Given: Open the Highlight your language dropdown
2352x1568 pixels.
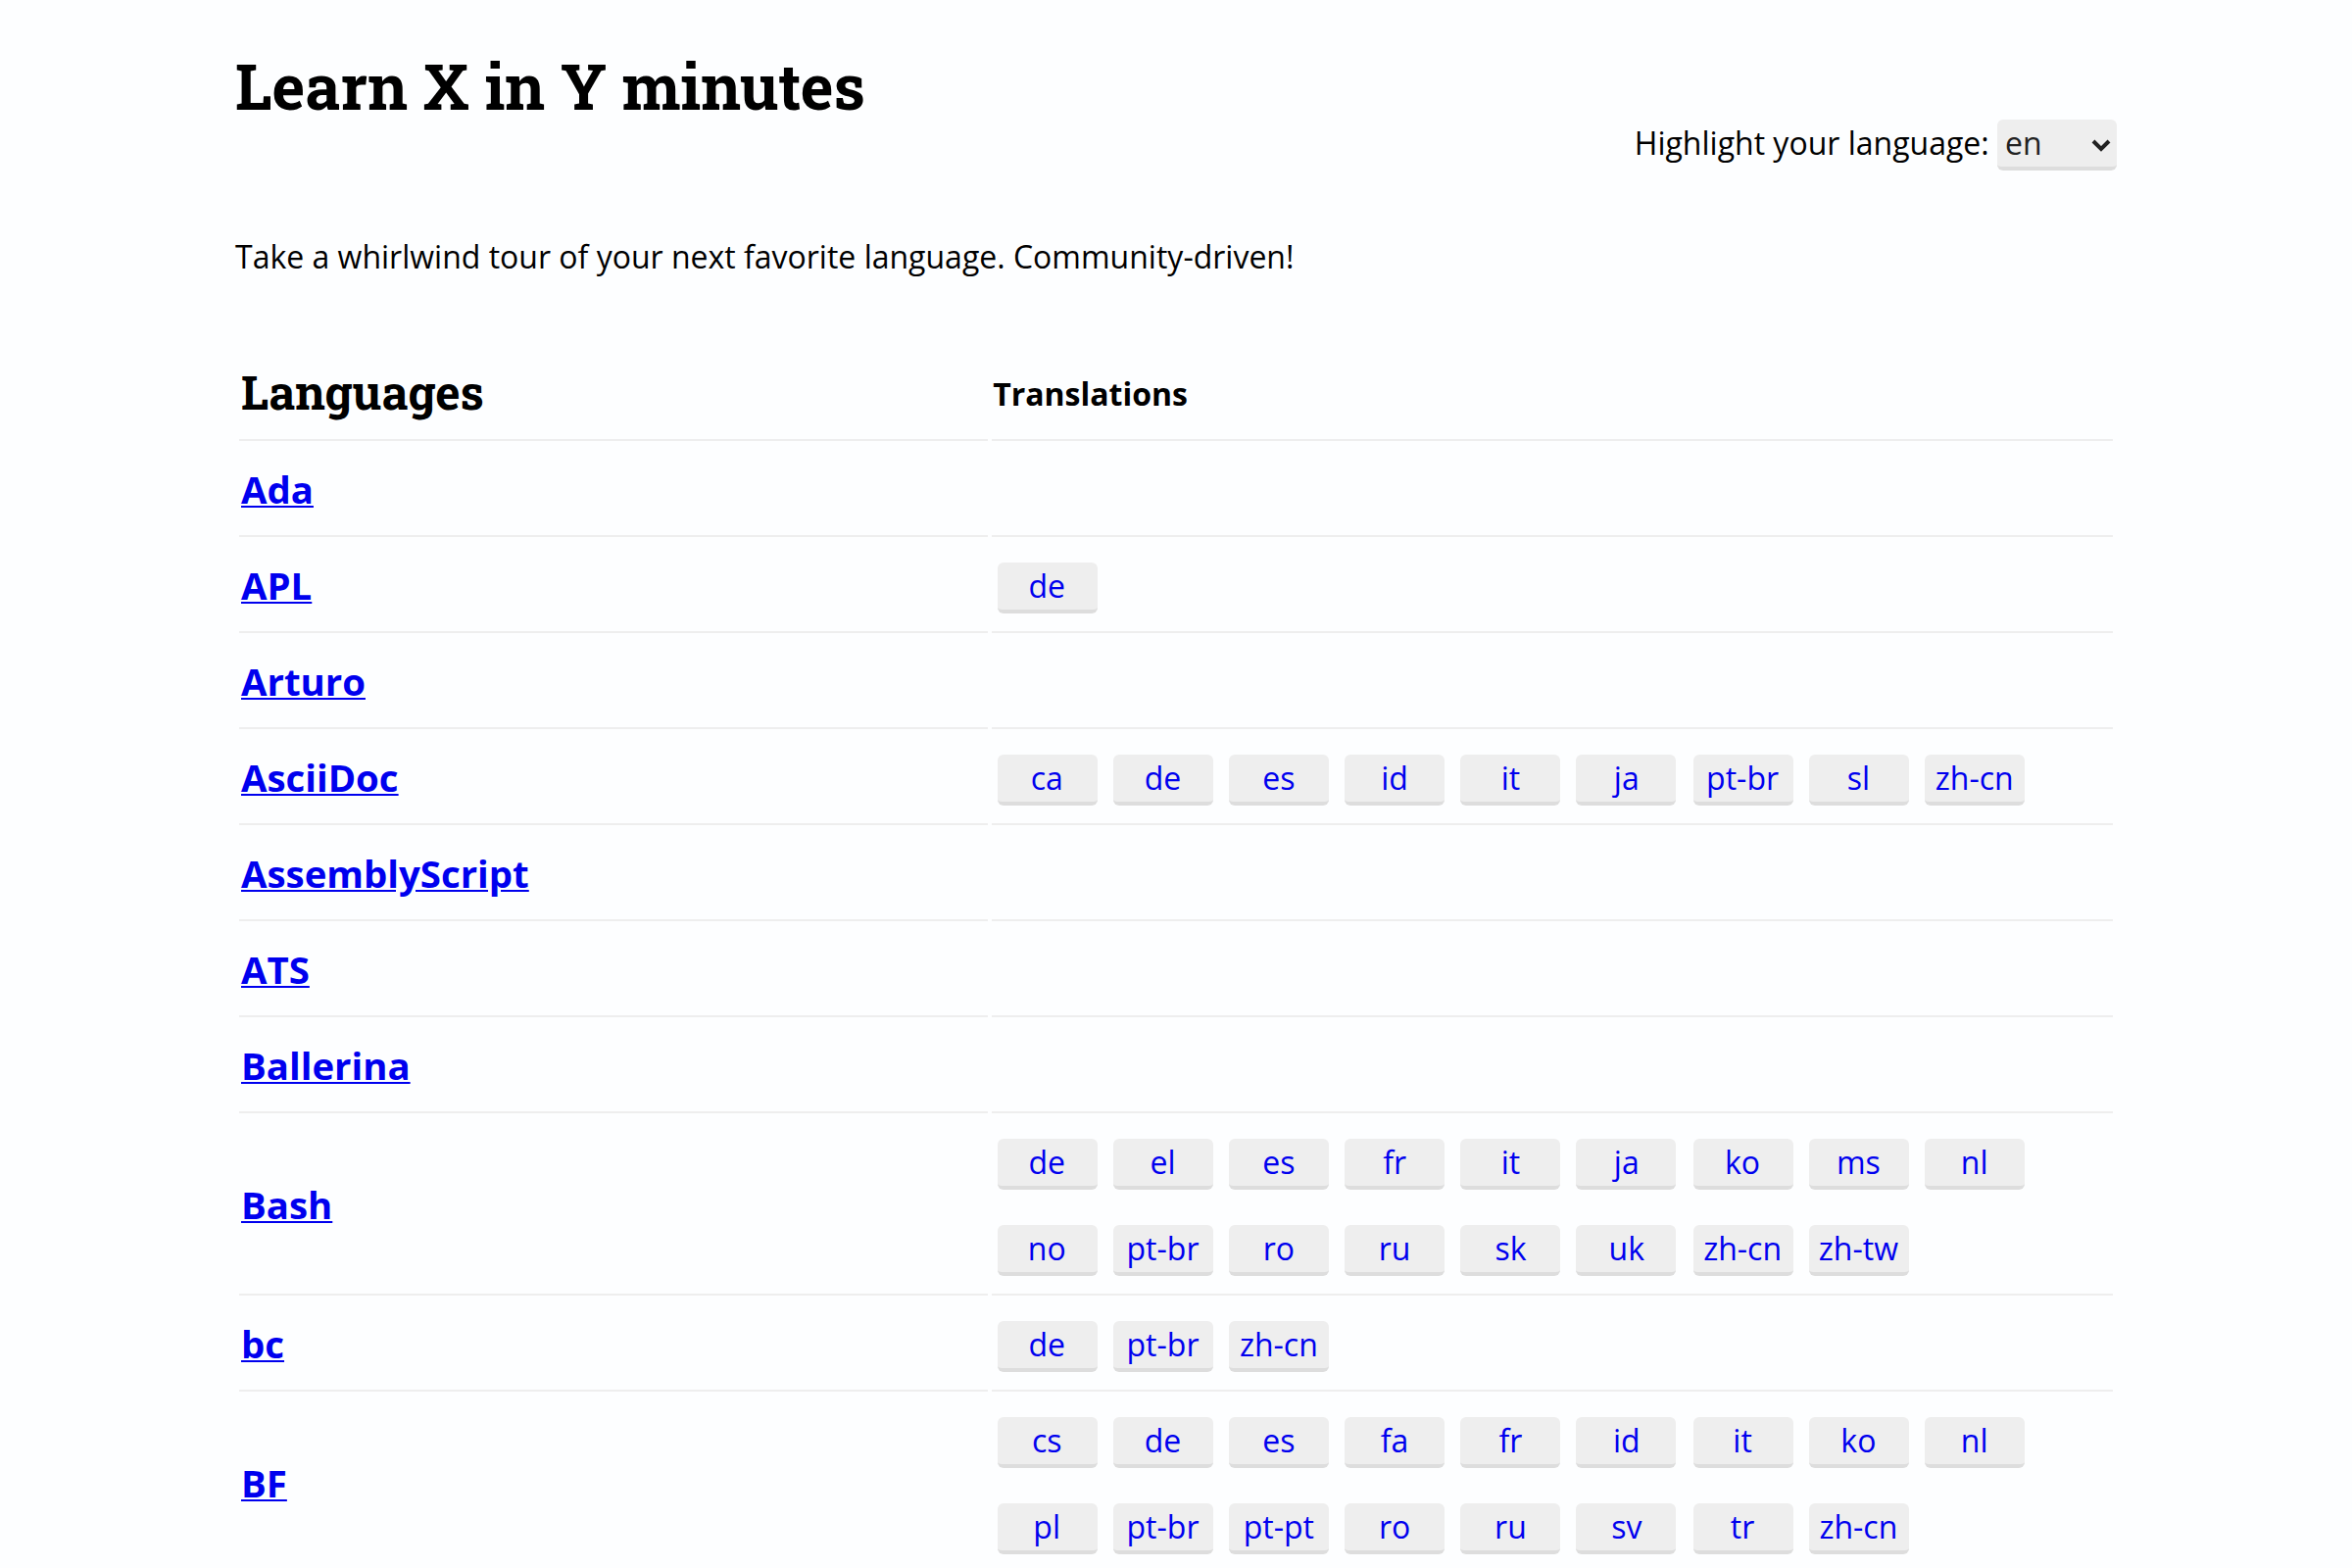Looking at the screenshot, I should (x=2055, y=145).
